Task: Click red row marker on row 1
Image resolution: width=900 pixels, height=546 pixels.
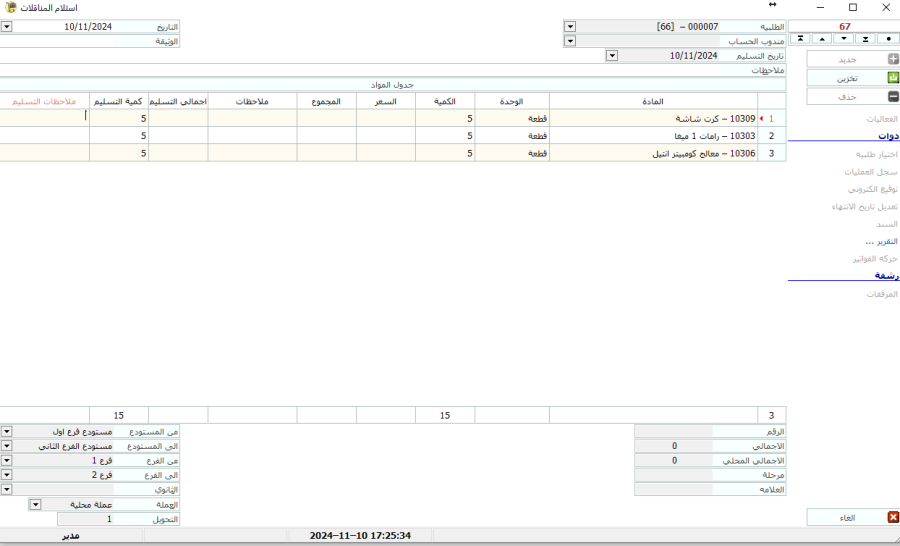Action: (x=761, y=118)
